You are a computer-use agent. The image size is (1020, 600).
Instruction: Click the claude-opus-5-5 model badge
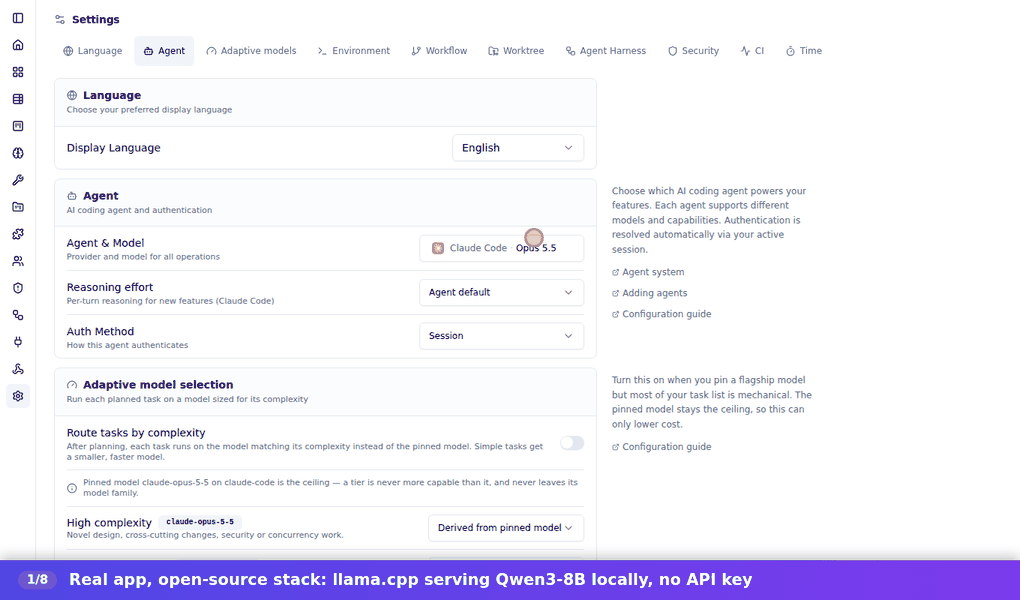click(200, 522)
